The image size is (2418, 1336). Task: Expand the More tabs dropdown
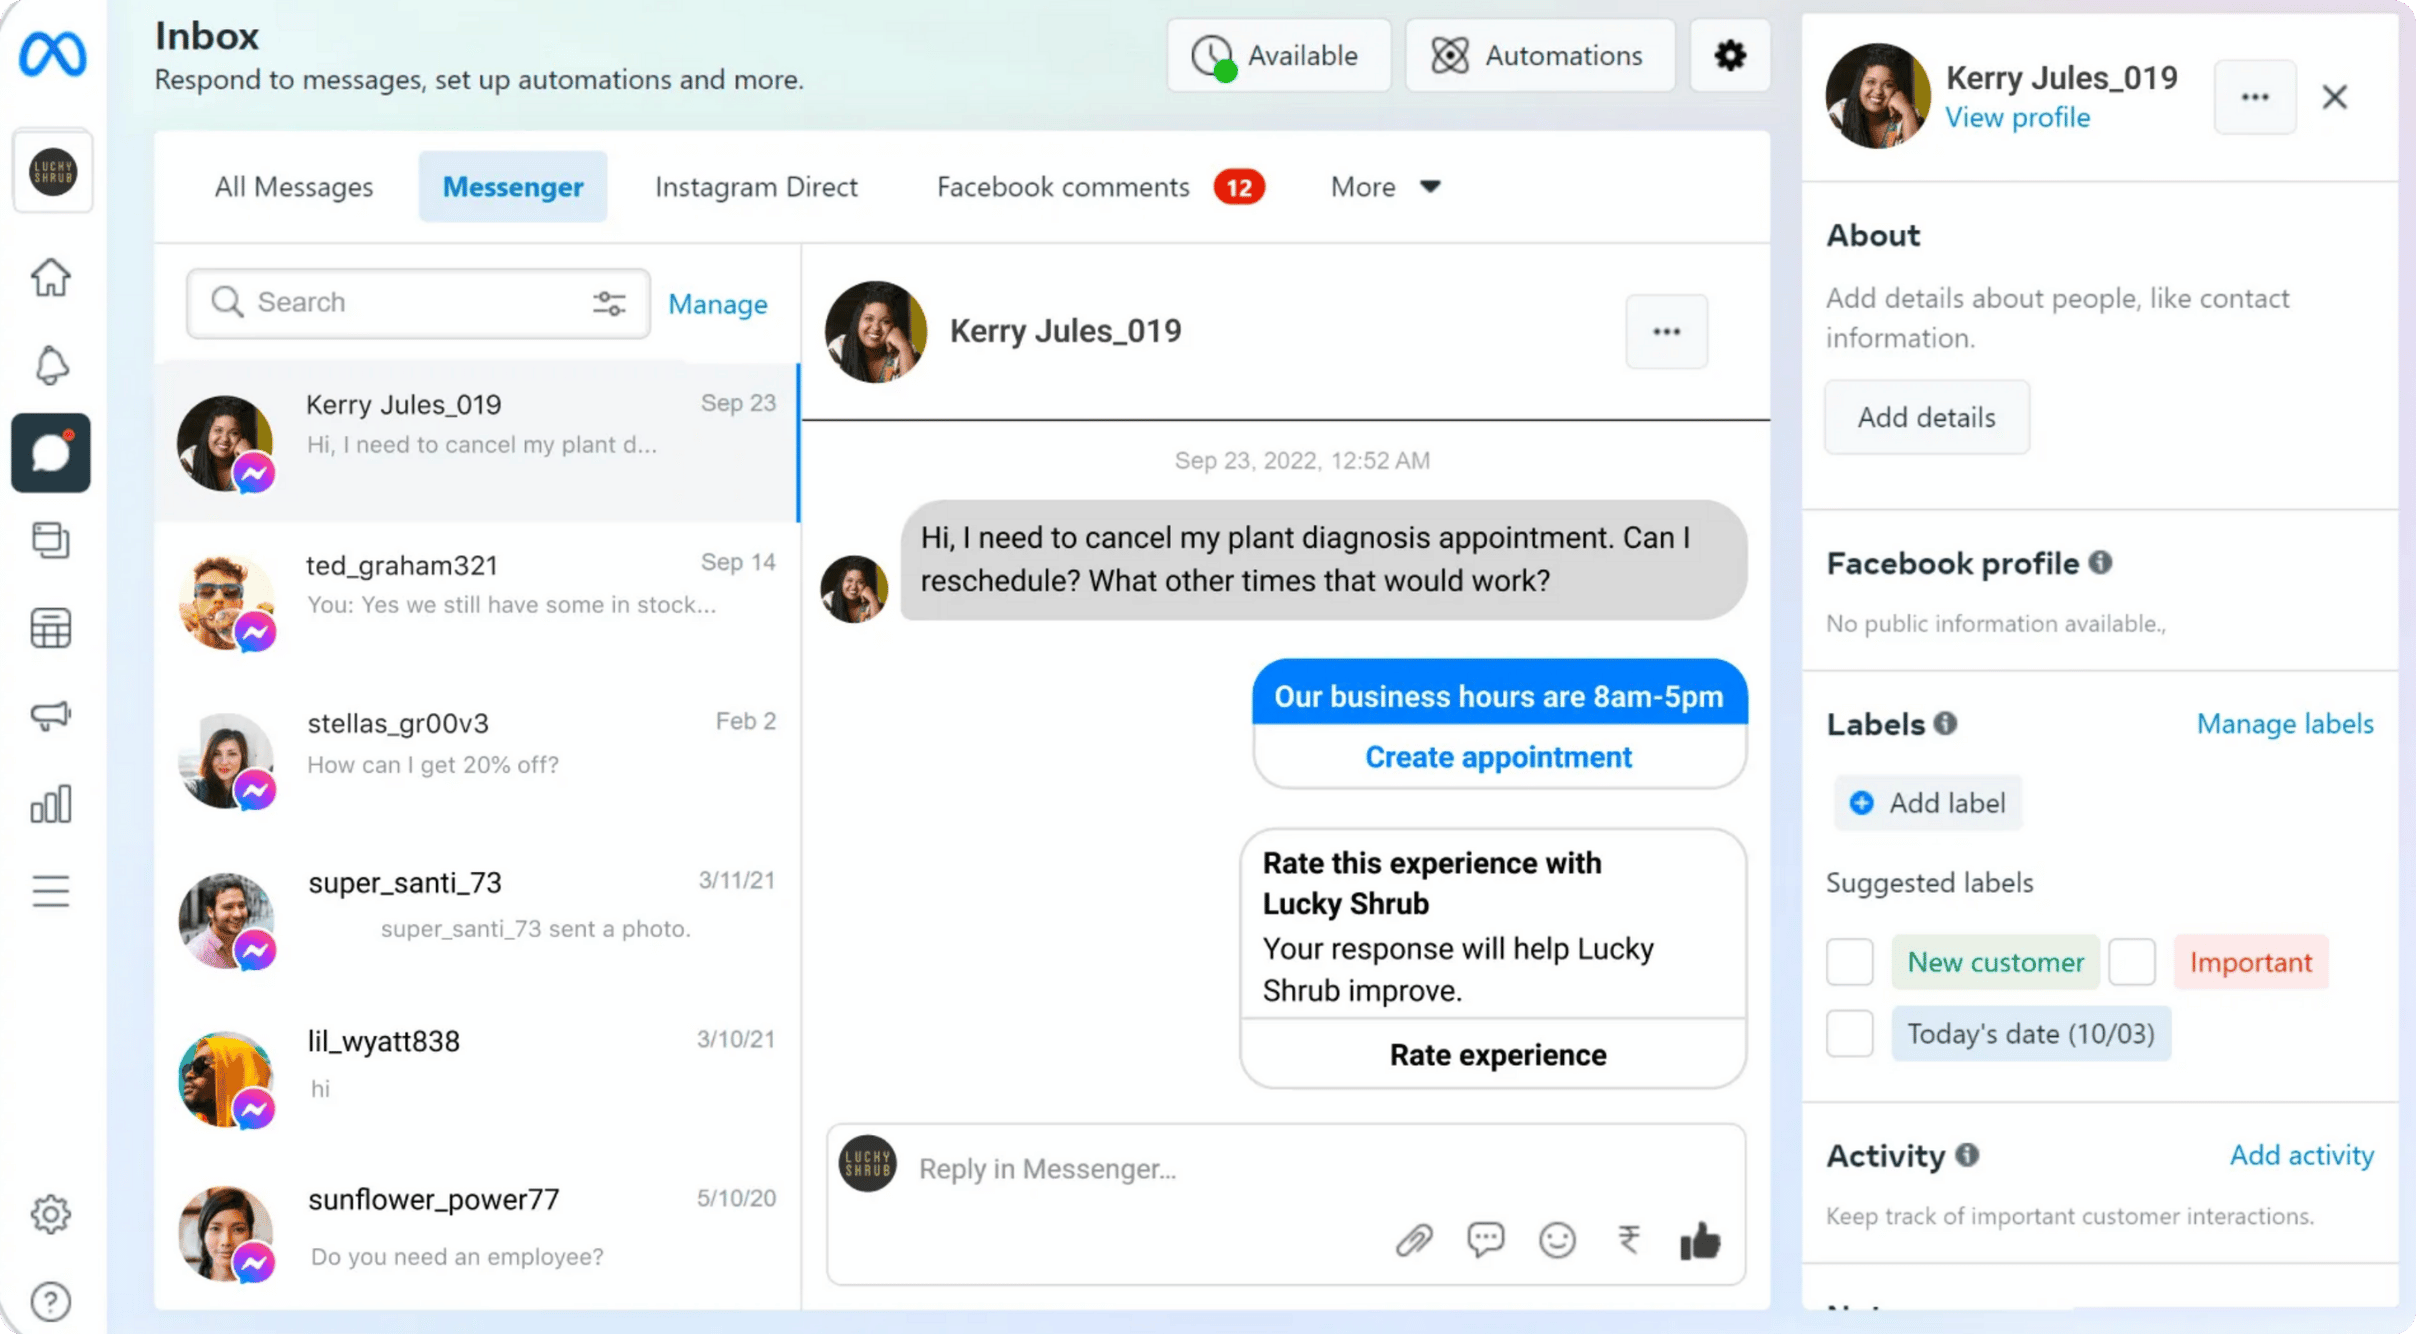coord(1385,187)
